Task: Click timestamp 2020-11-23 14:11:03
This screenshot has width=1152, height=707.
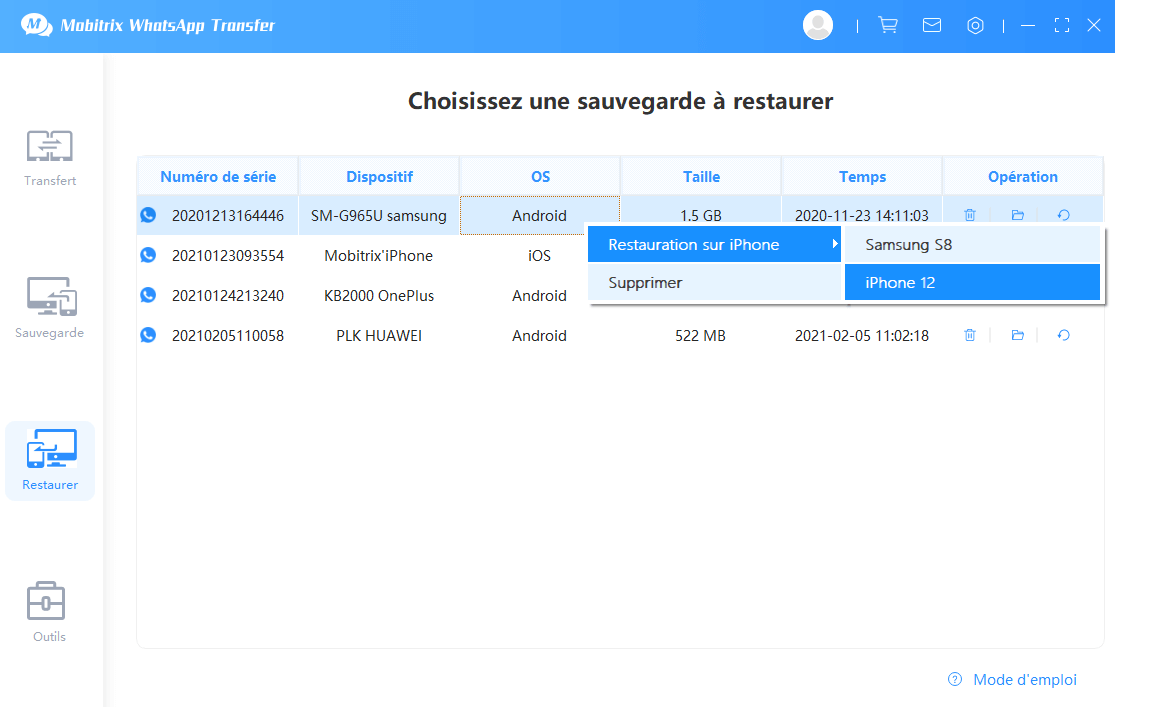Action: (862, 215)
